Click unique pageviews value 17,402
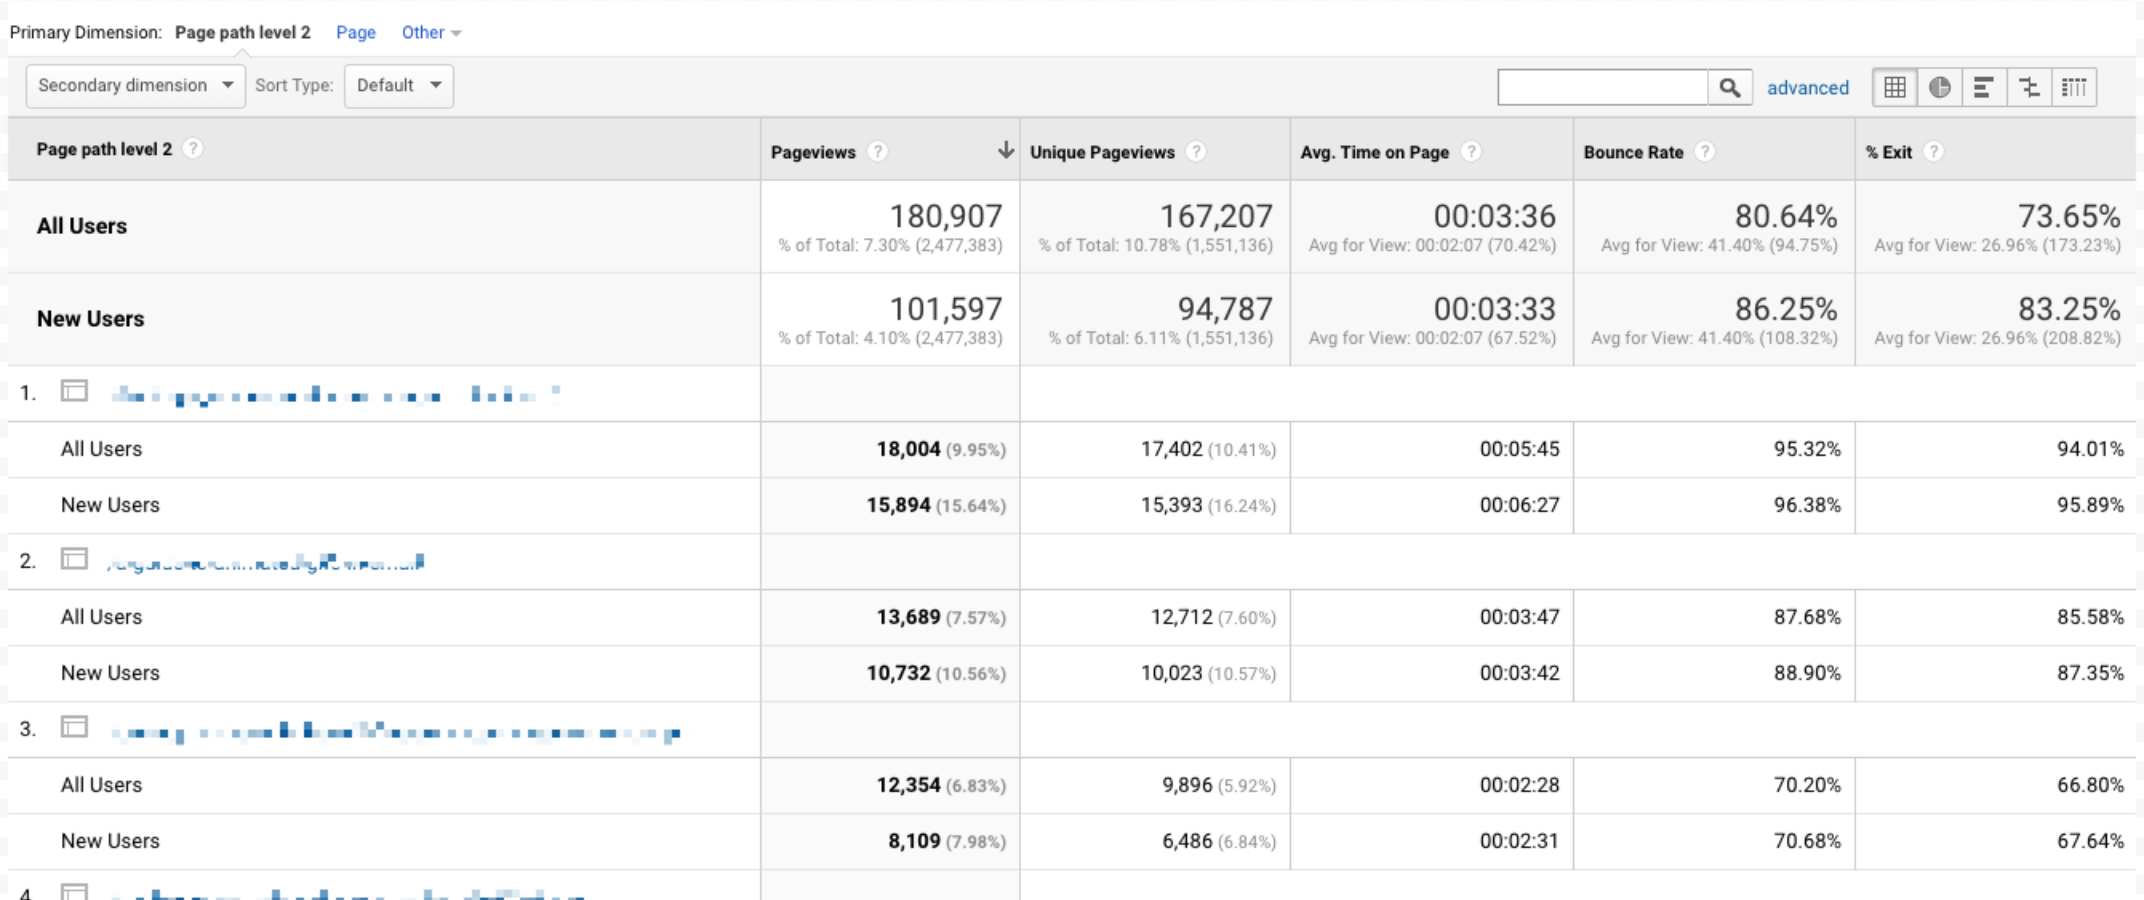Image resolution: width=2144 pixels, height=900 pixels. tap(1171, 449)
